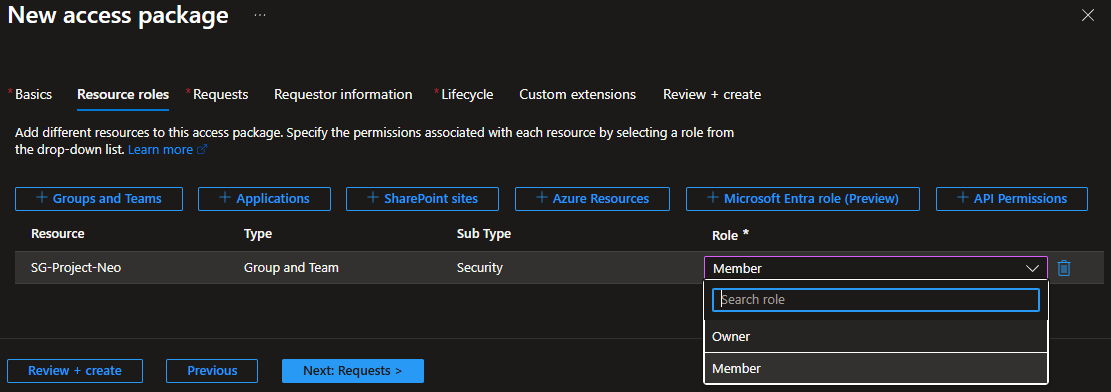Open the Resource roles tab
The height and width of the screenshot is (392, 1111).
point(123,94)
